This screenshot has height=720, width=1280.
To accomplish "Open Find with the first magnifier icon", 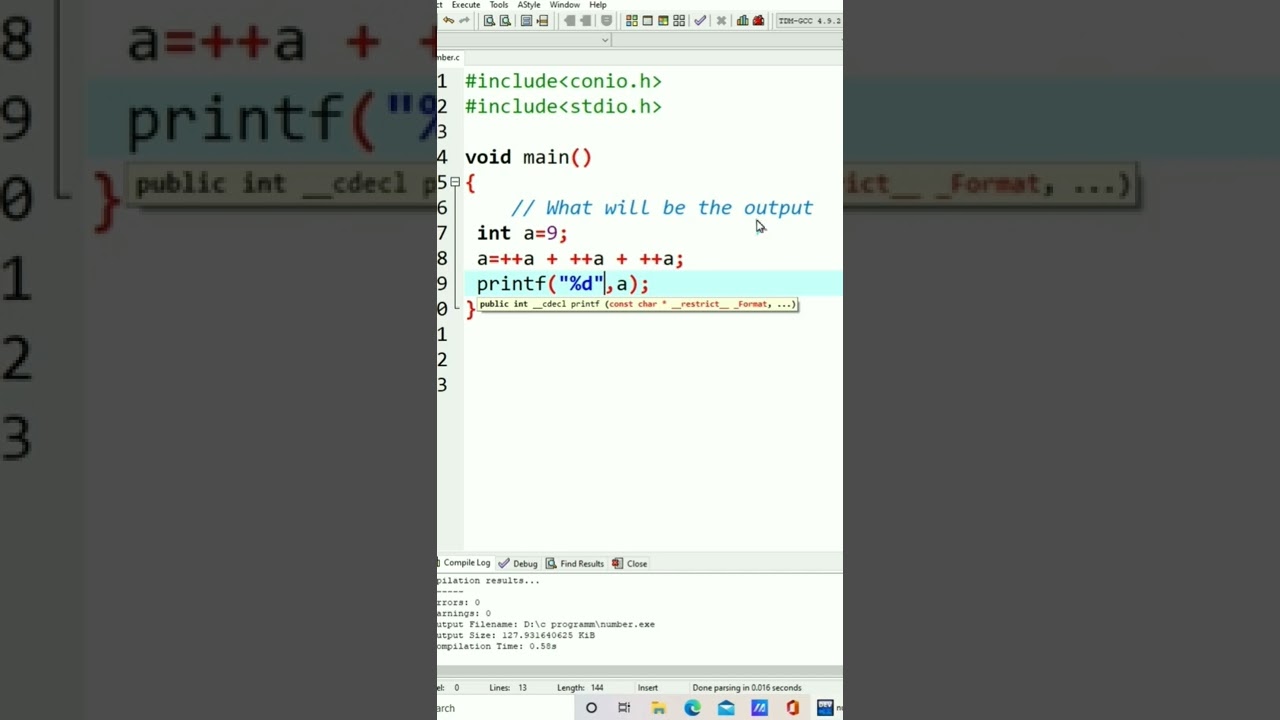I will [x=489, y=20].
